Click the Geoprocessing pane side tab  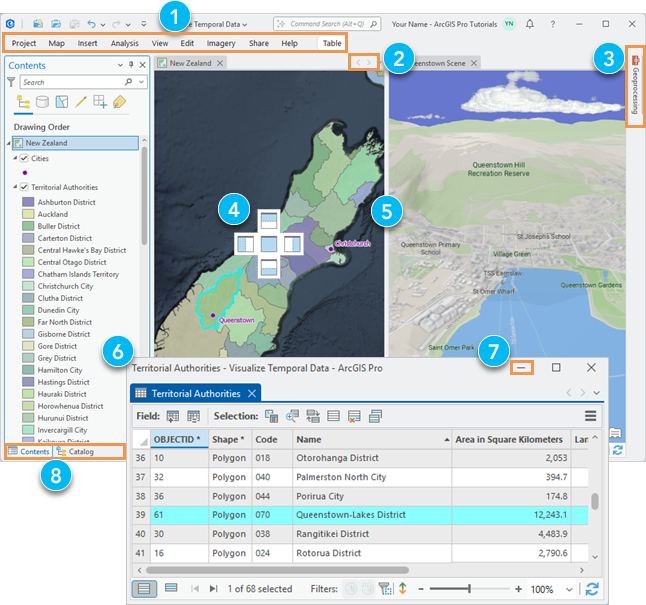click(x=635, y=85)
